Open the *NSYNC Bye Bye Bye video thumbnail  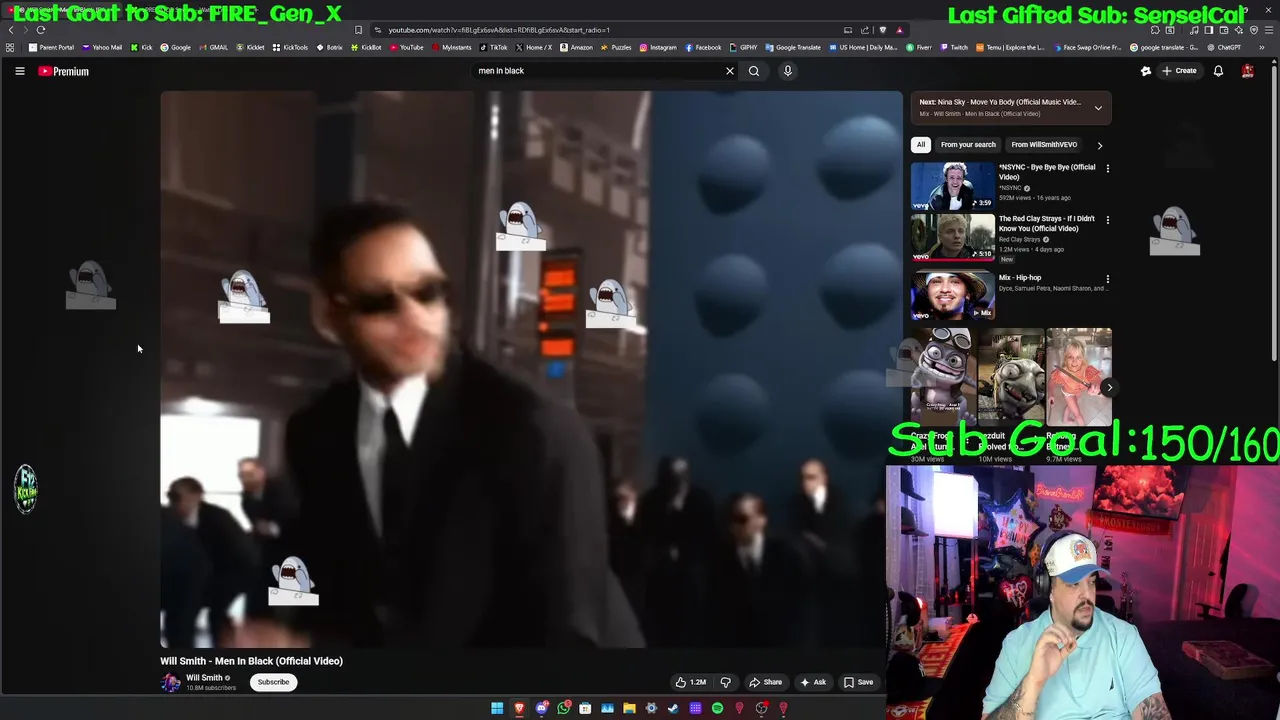click(x=953, y=185)
